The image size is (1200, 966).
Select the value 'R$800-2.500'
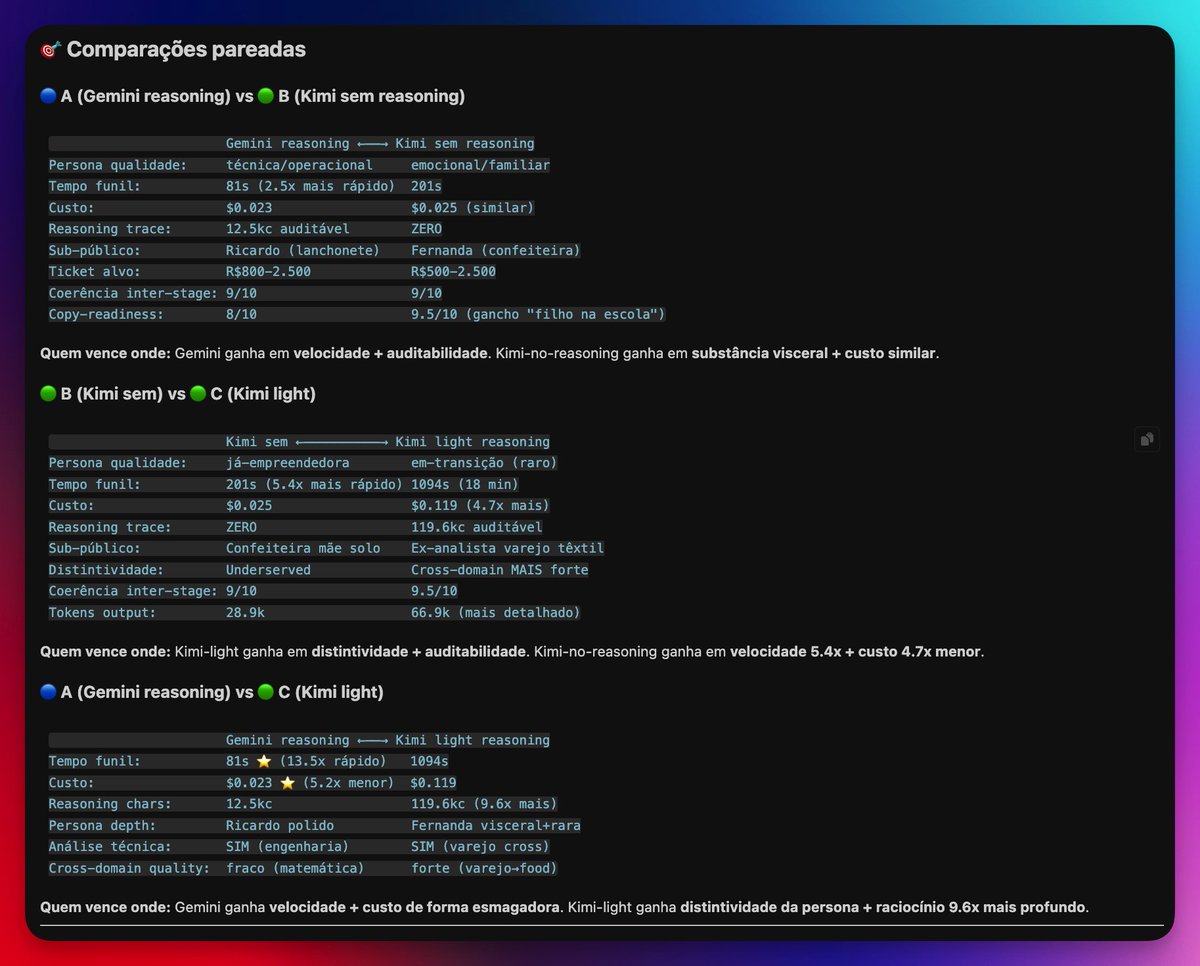pos(268,272)
